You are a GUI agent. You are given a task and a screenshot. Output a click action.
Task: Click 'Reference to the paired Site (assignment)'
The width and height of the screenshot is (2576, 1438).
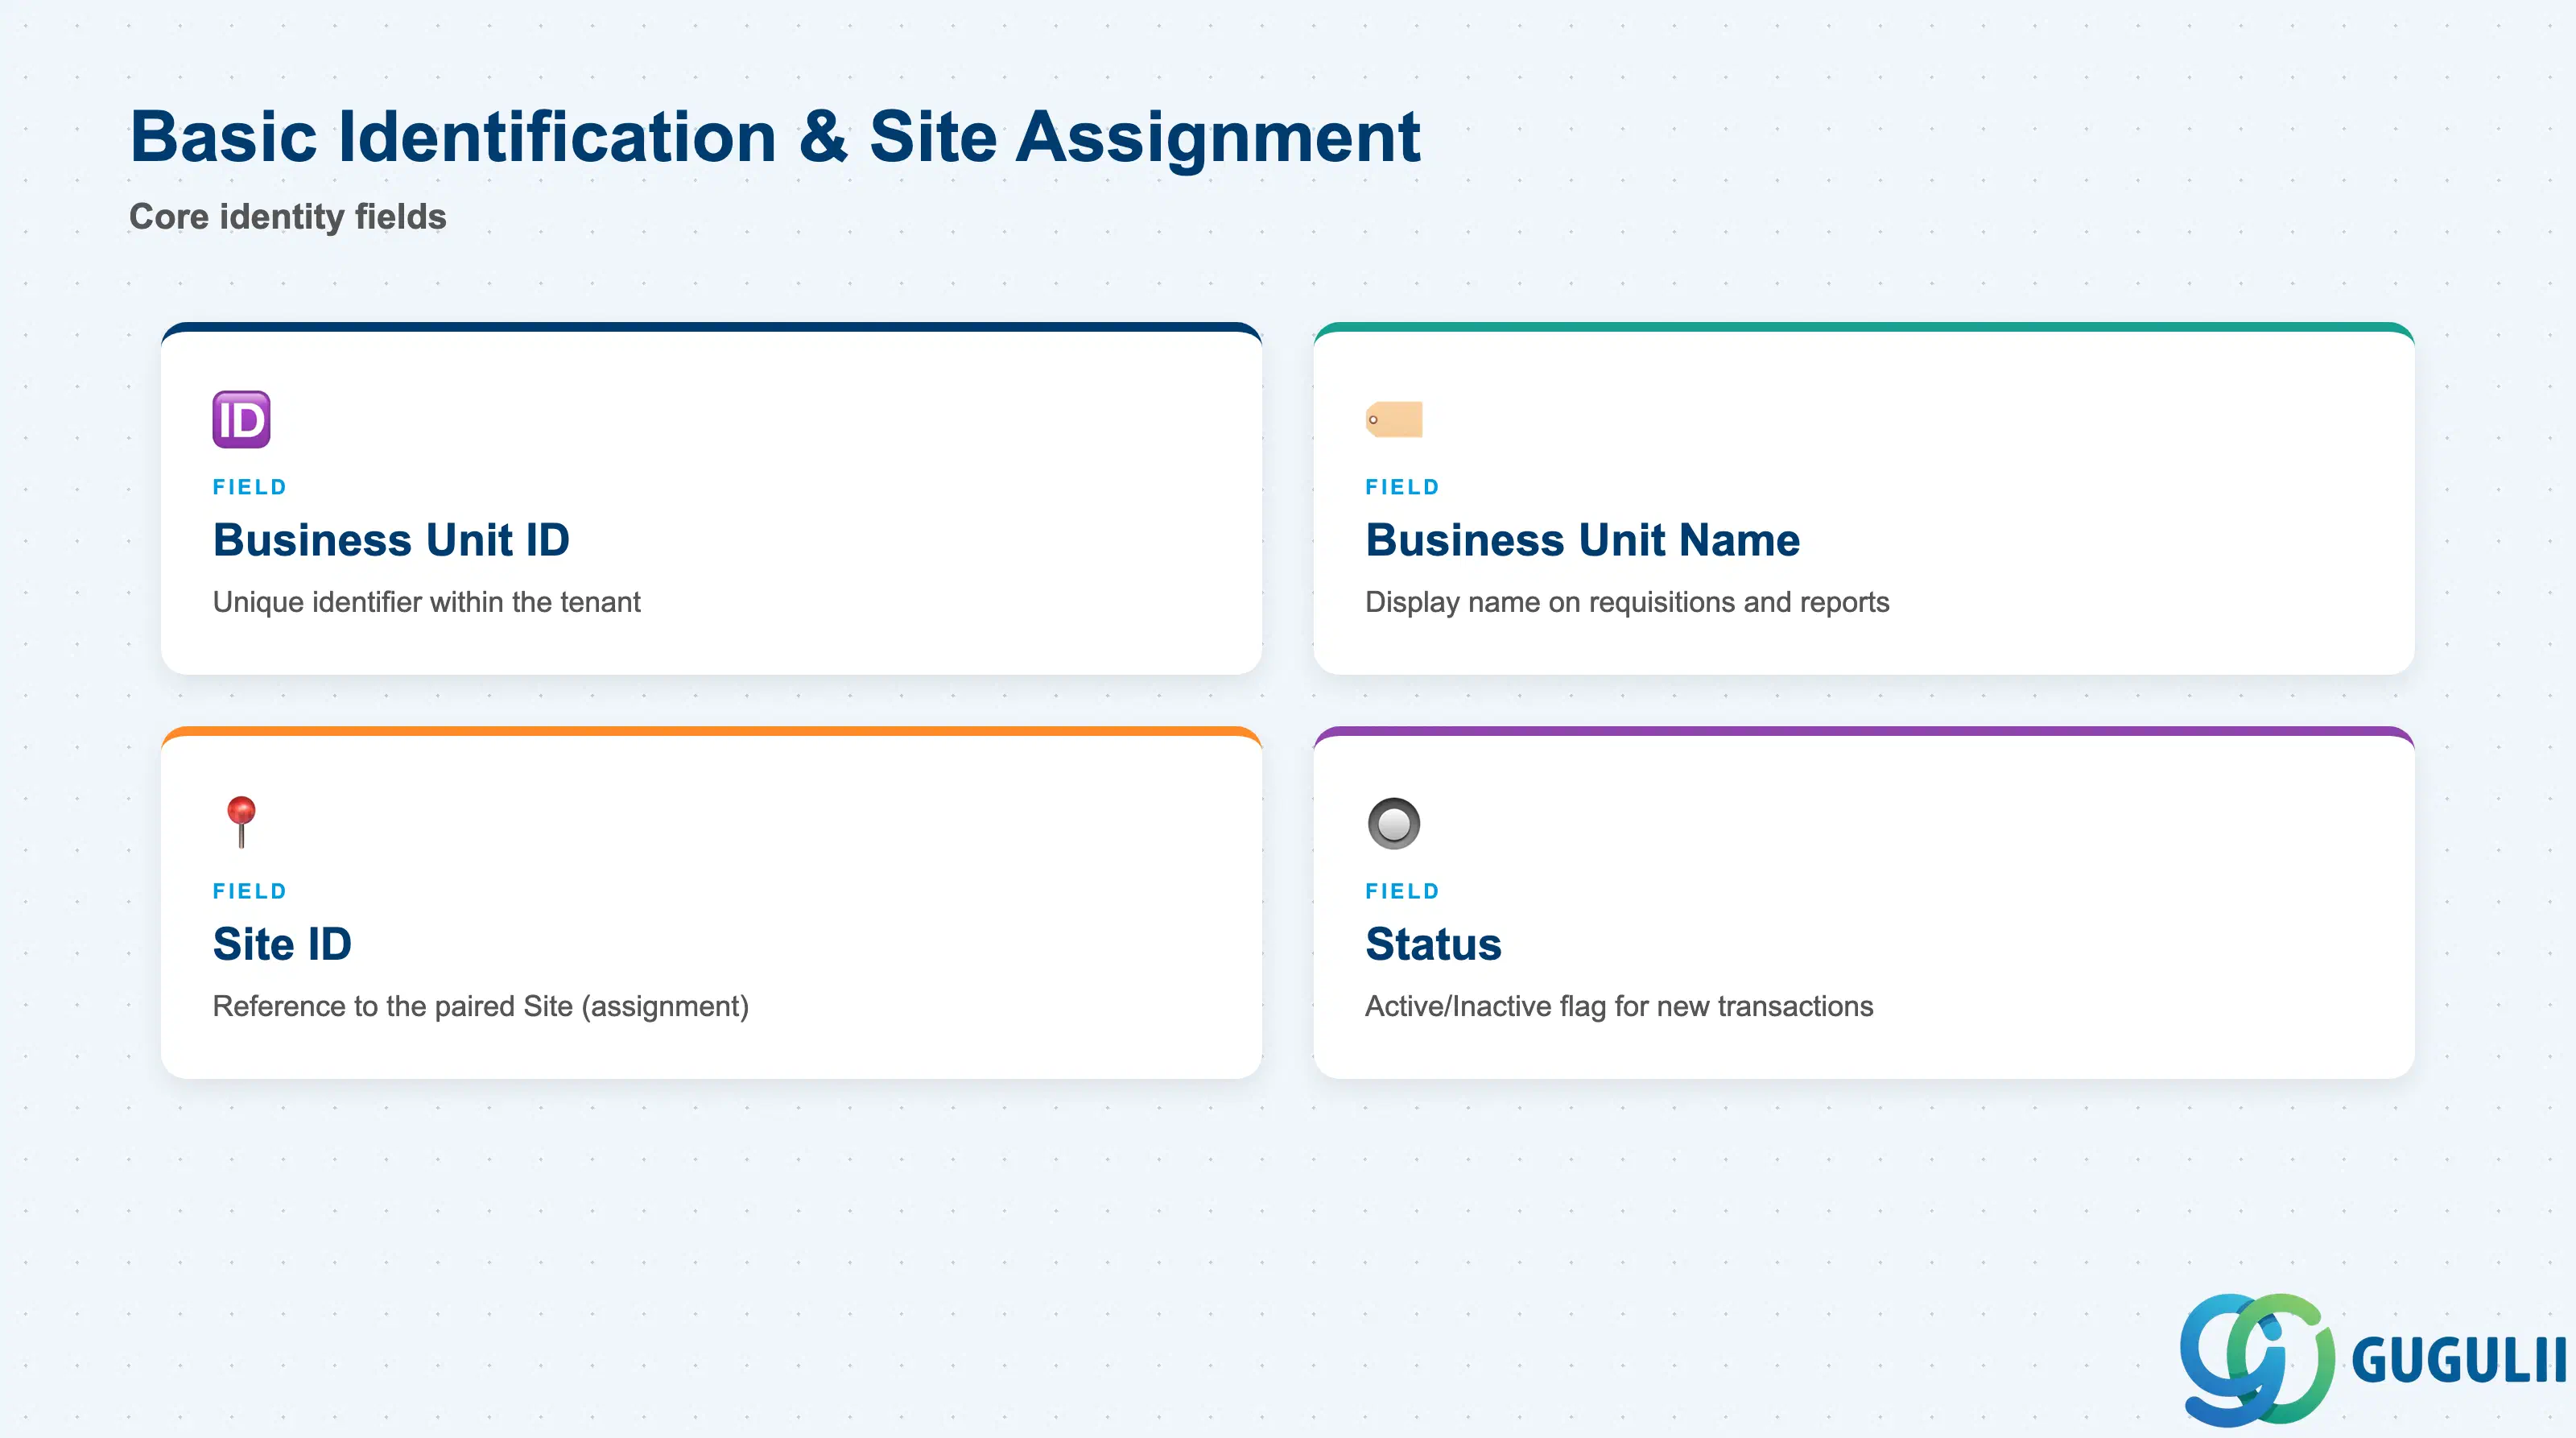pos(481,1006)
